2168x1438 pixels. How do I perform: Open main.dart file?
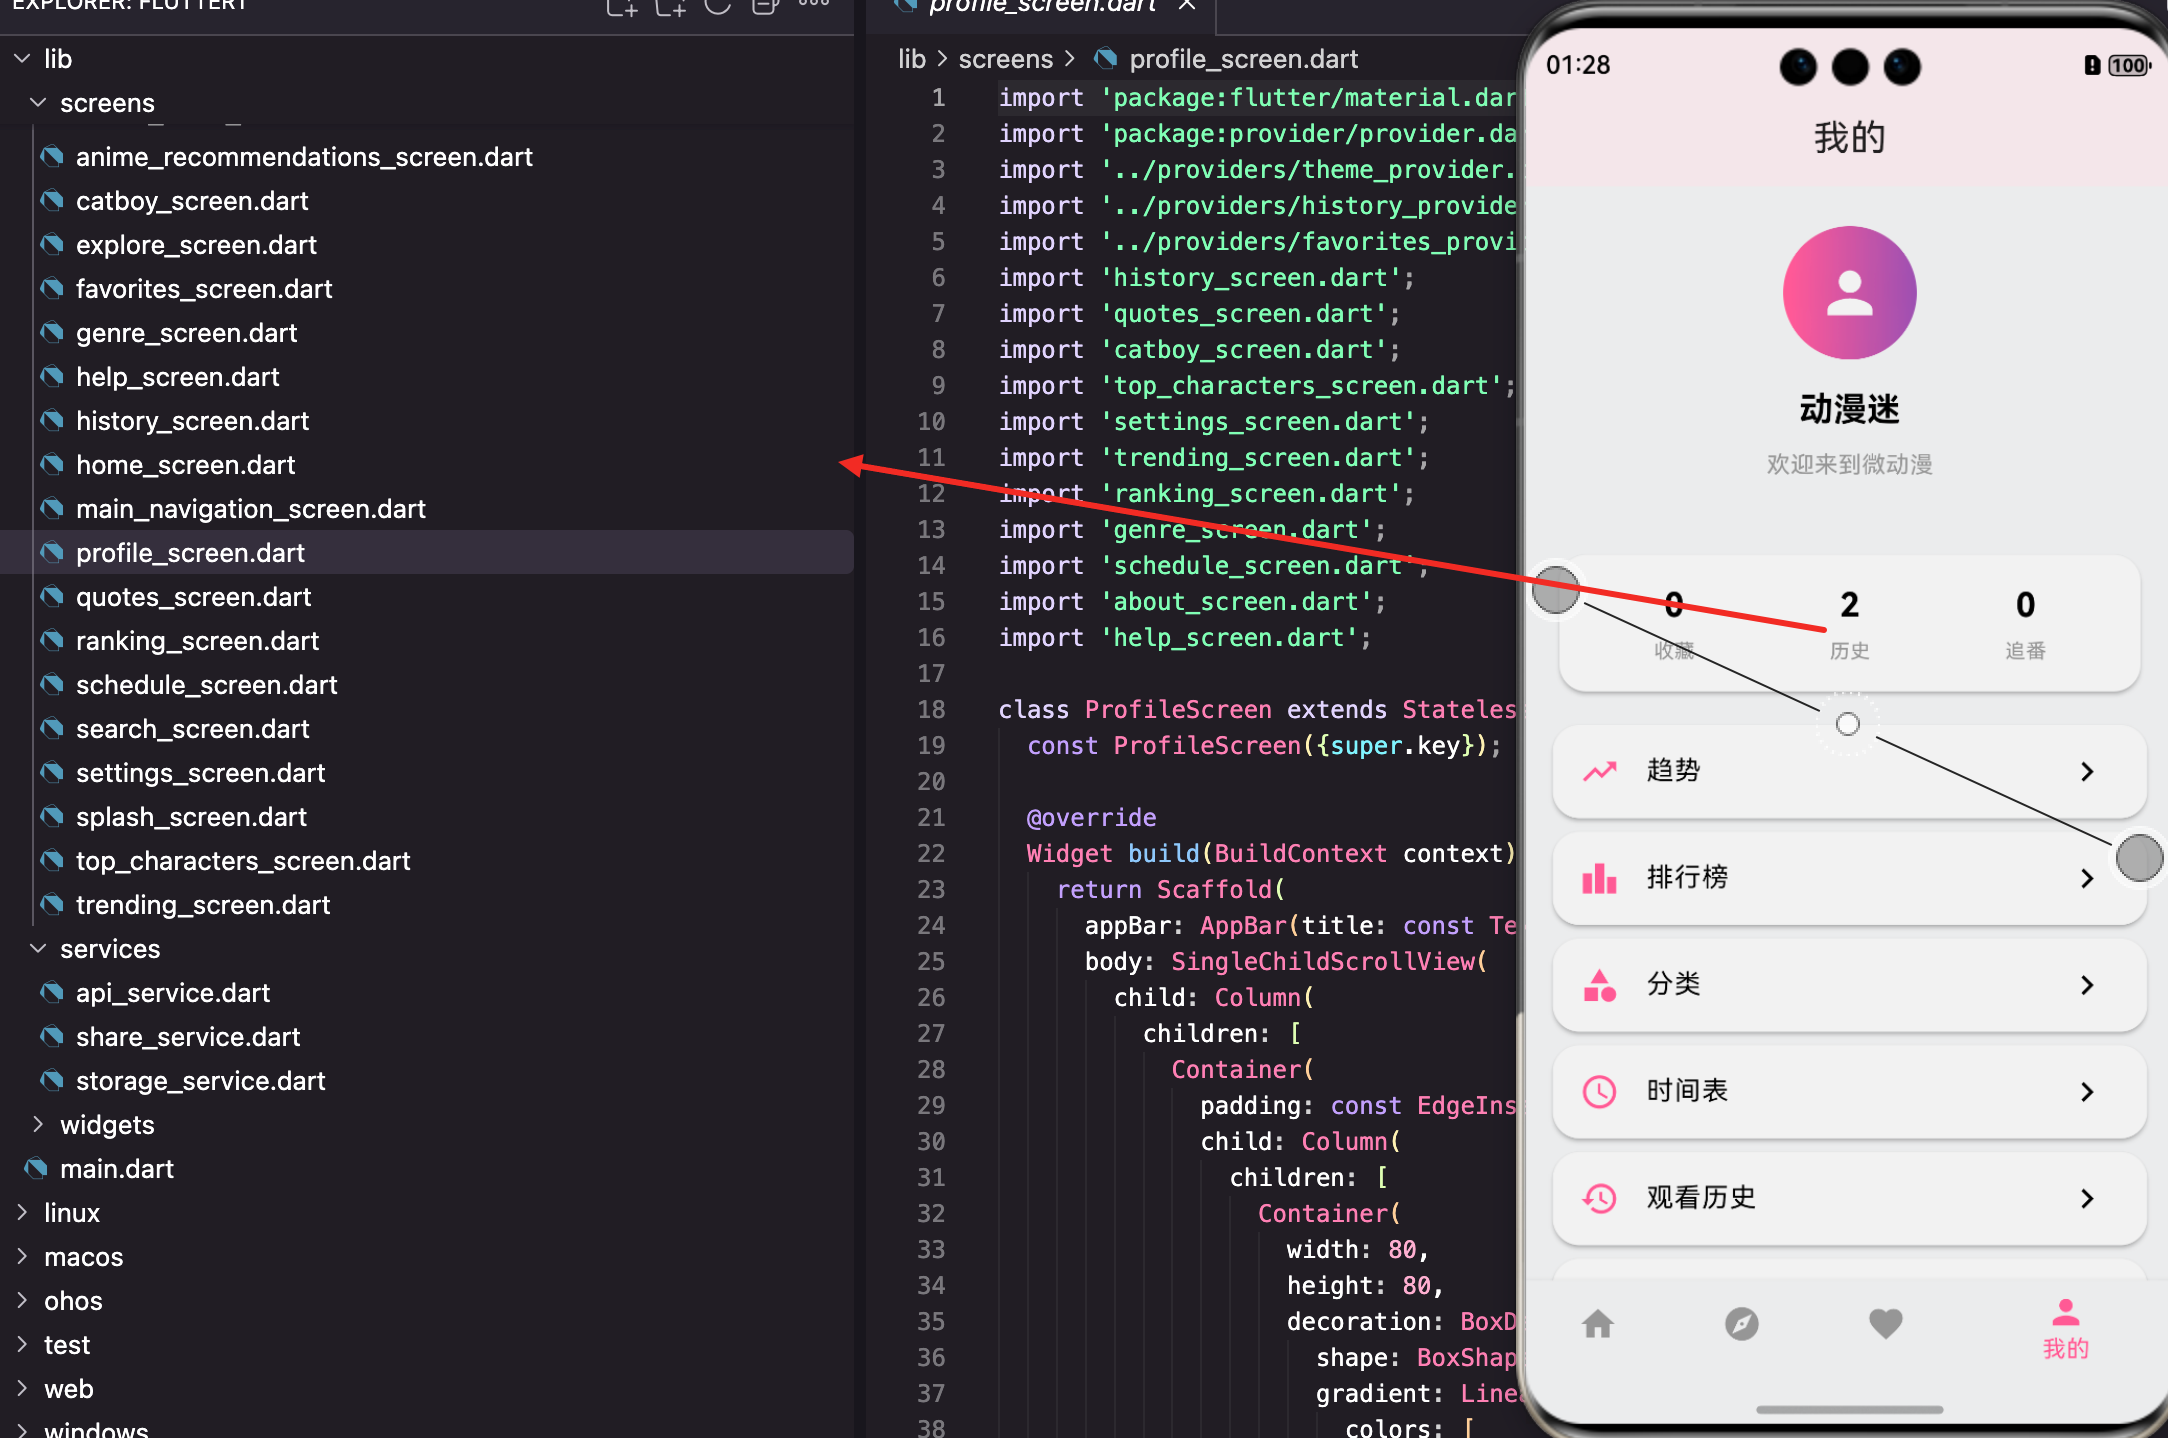click(x=116, y=1169)
